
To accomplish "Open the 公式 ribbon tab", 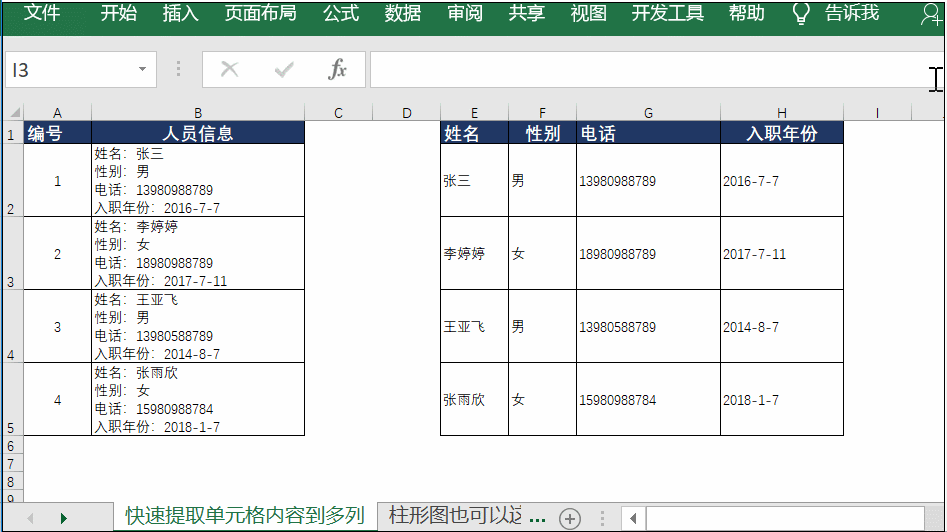I will (x=341, y=13).
